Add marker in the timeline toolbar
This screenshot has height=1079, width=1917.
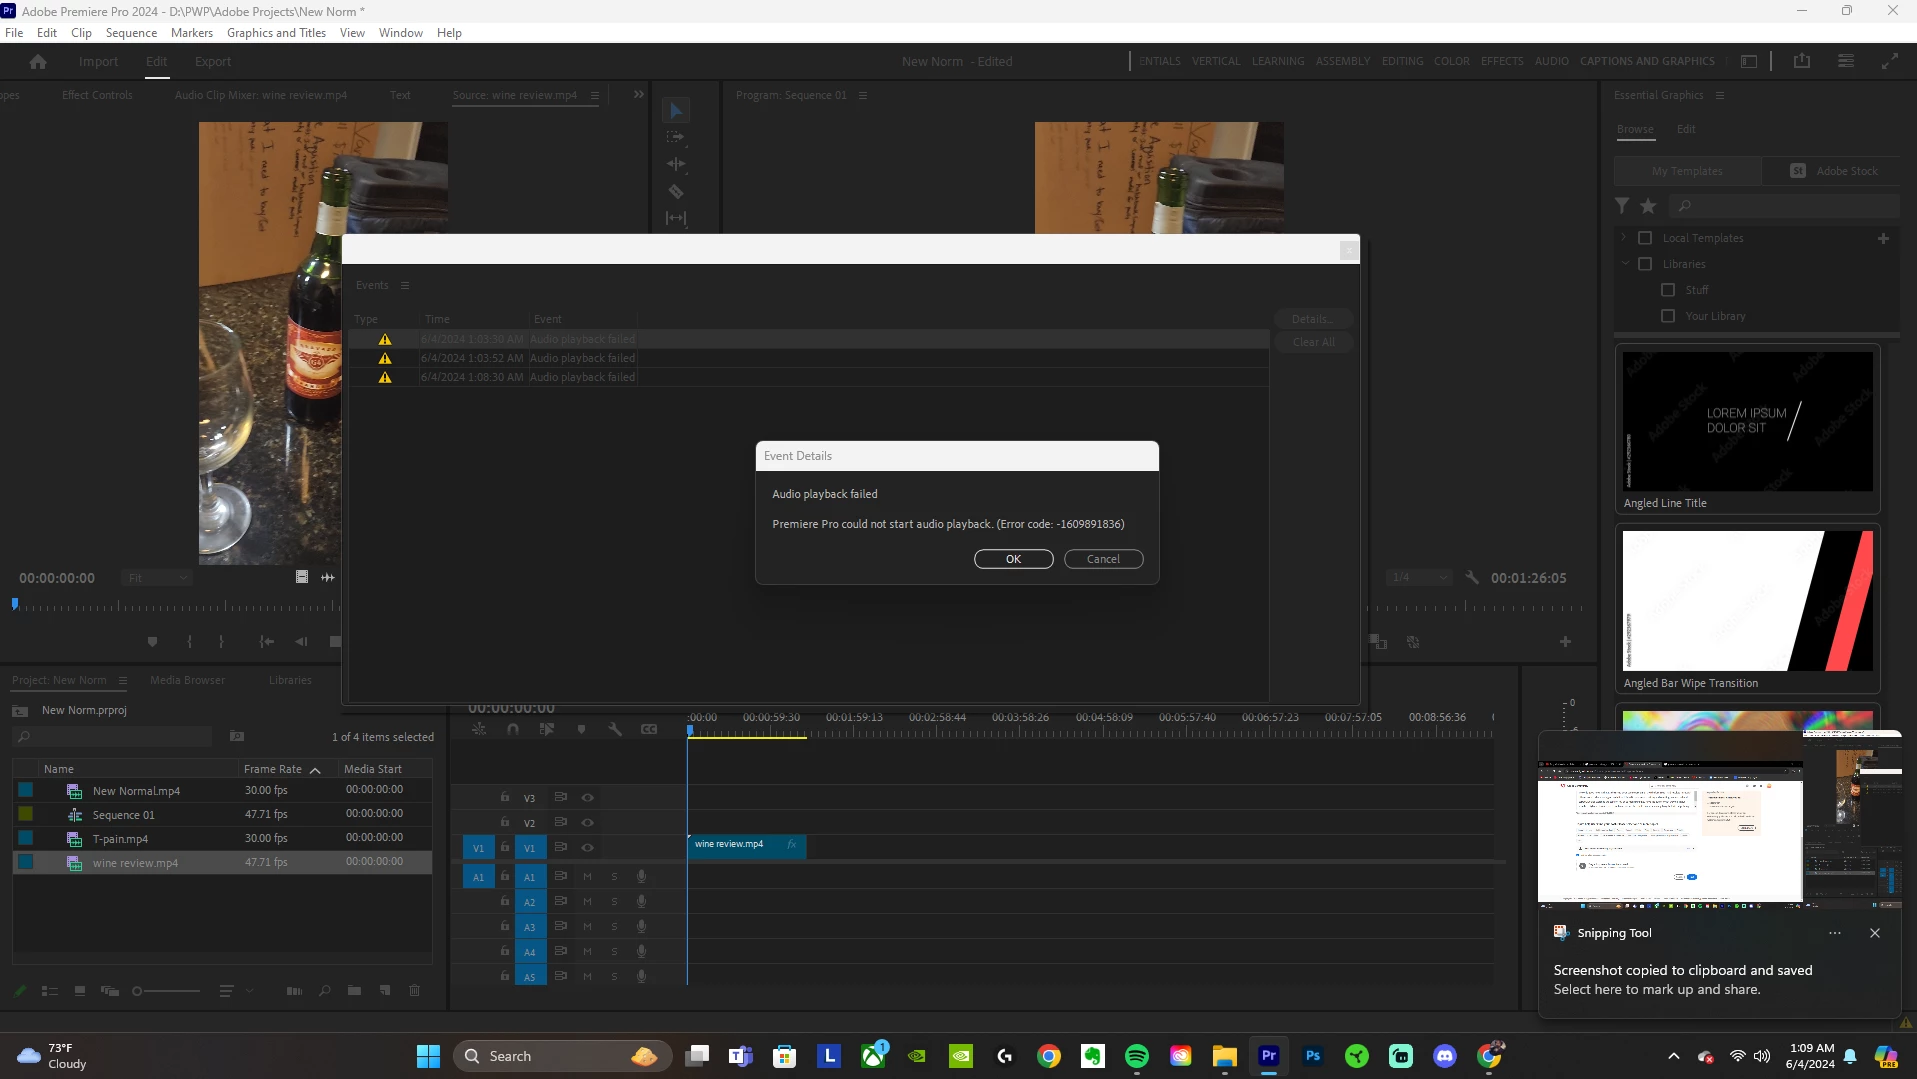pyautogui.click(x=581, y=730)
